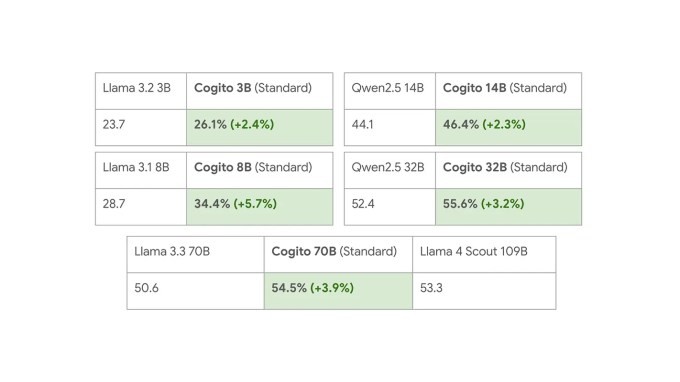This screenshot has height=382, width=680.
Task: Click the Cogito 32B (Standard) header
Action: (509, 170)
